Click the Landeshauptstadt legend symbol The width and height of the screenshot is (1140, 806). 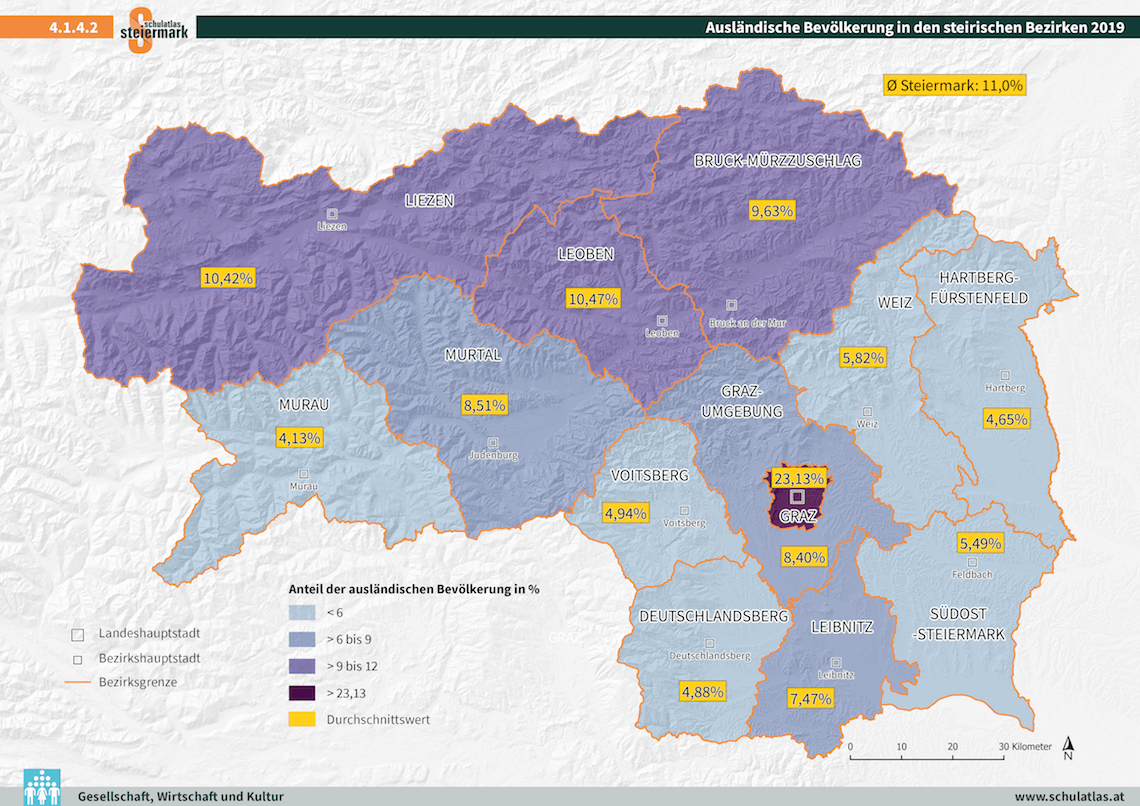(77, 635)
